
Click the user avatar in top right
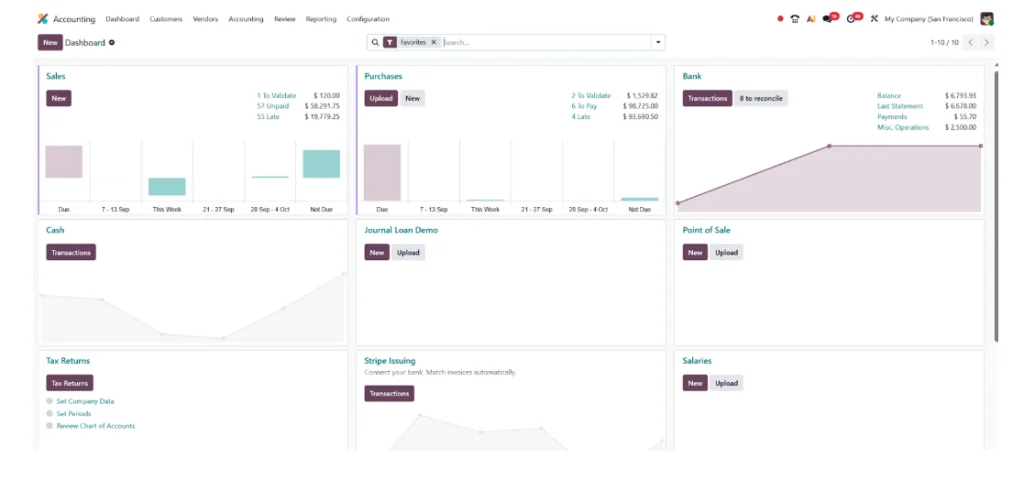point(987,19)
